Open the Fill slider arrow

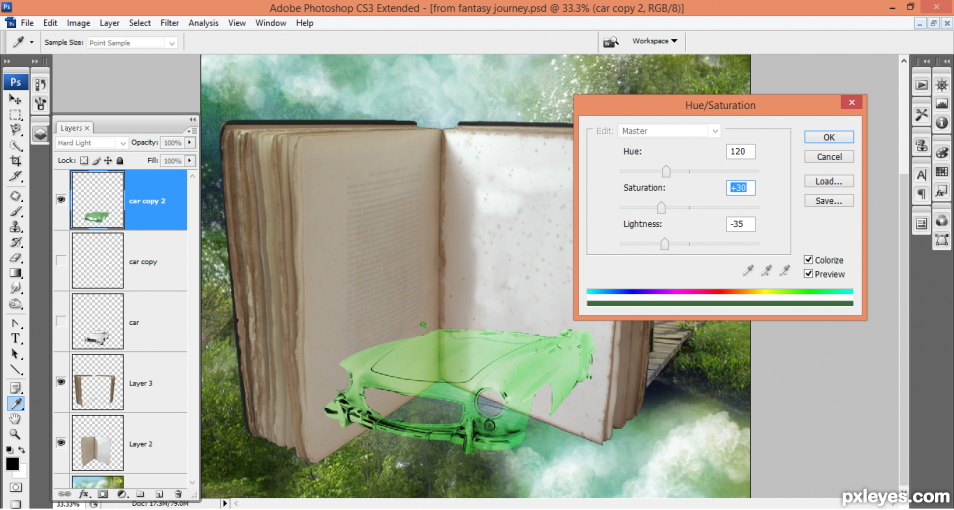tap(190, 161)
